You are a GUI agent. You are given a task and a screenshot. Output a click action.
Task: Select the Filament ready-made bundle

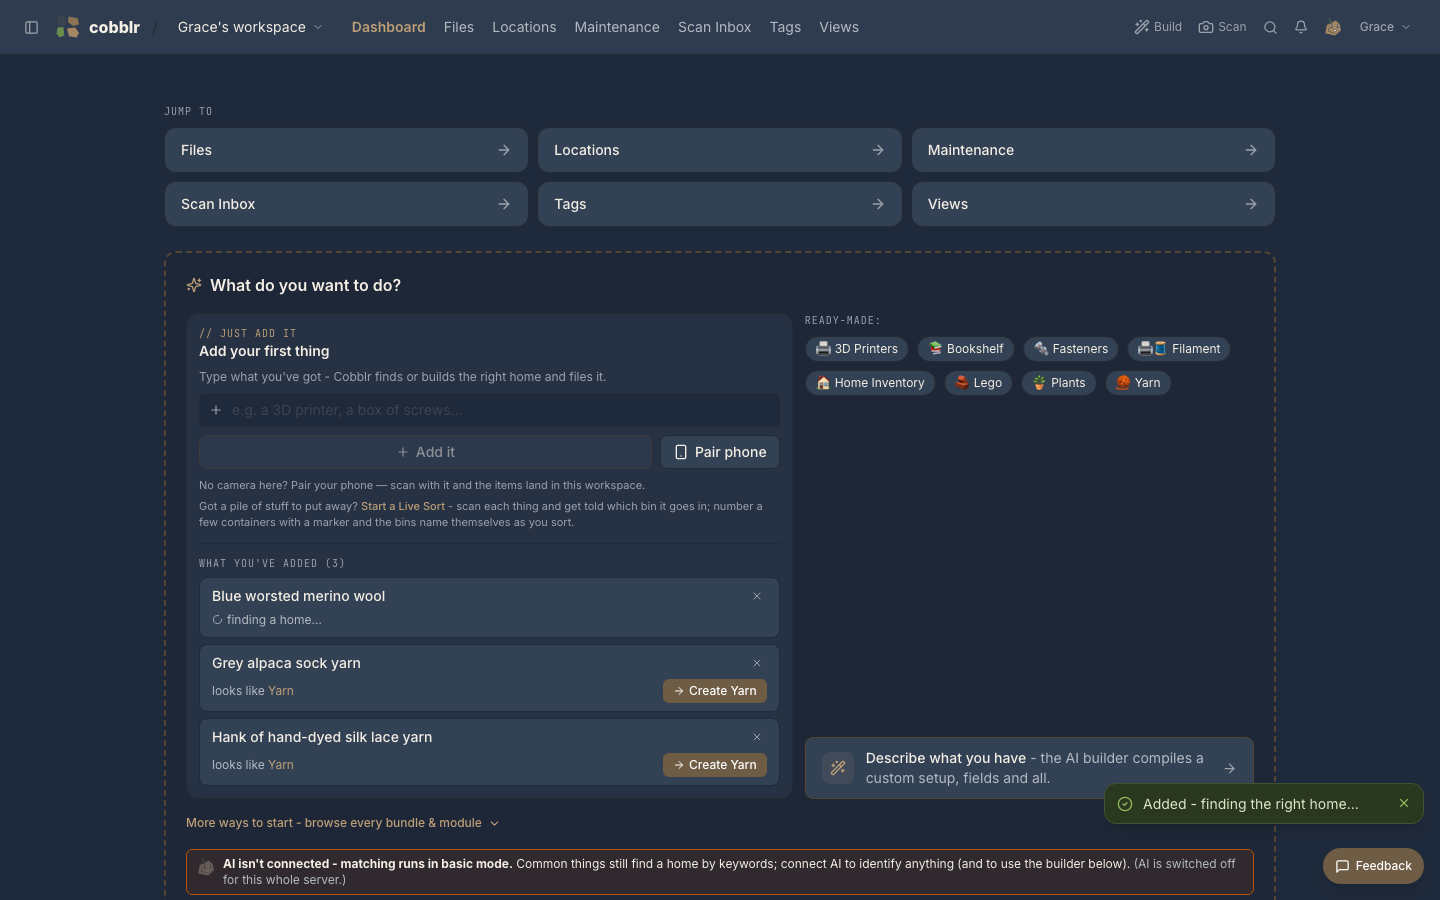click(x=1179, y=349)
